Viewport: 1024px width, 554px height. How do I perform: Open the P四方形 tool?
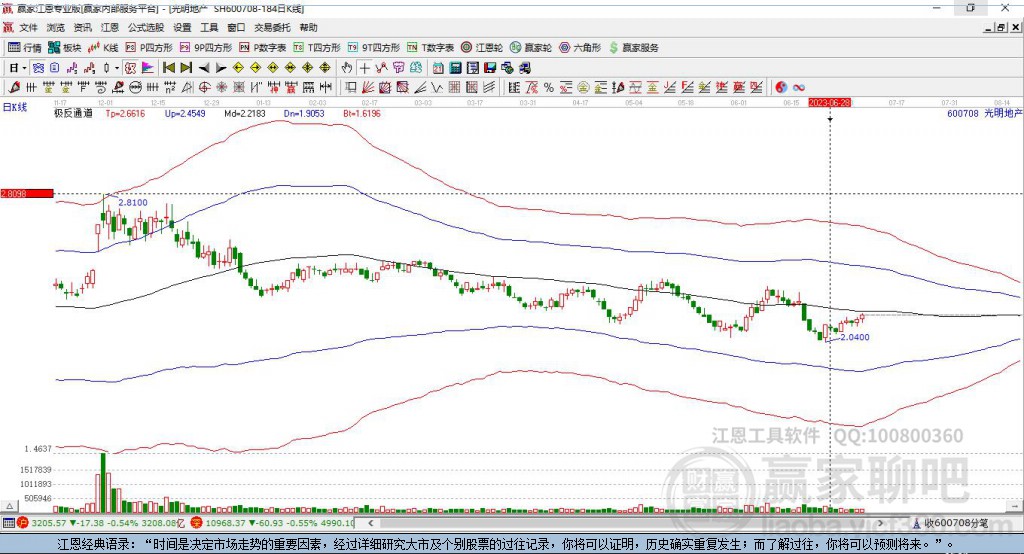coord(149,48)
